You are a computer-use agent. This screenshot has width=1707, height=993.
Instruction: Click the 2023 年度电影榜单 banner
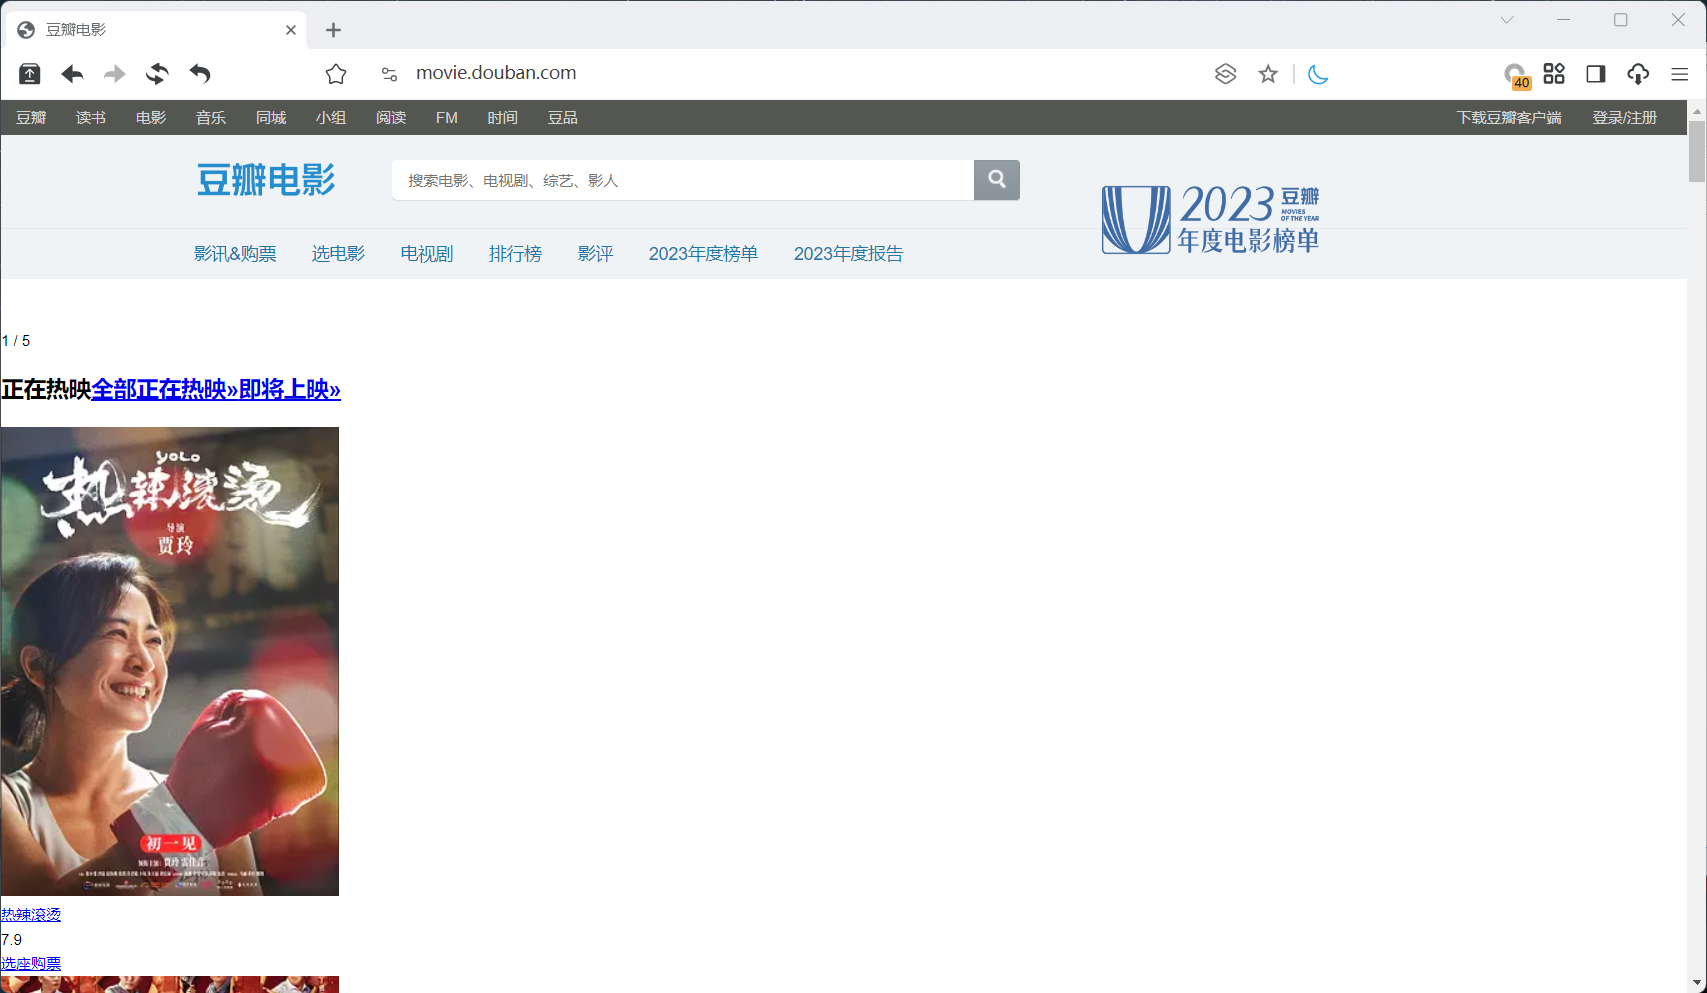pos(1211,219)
